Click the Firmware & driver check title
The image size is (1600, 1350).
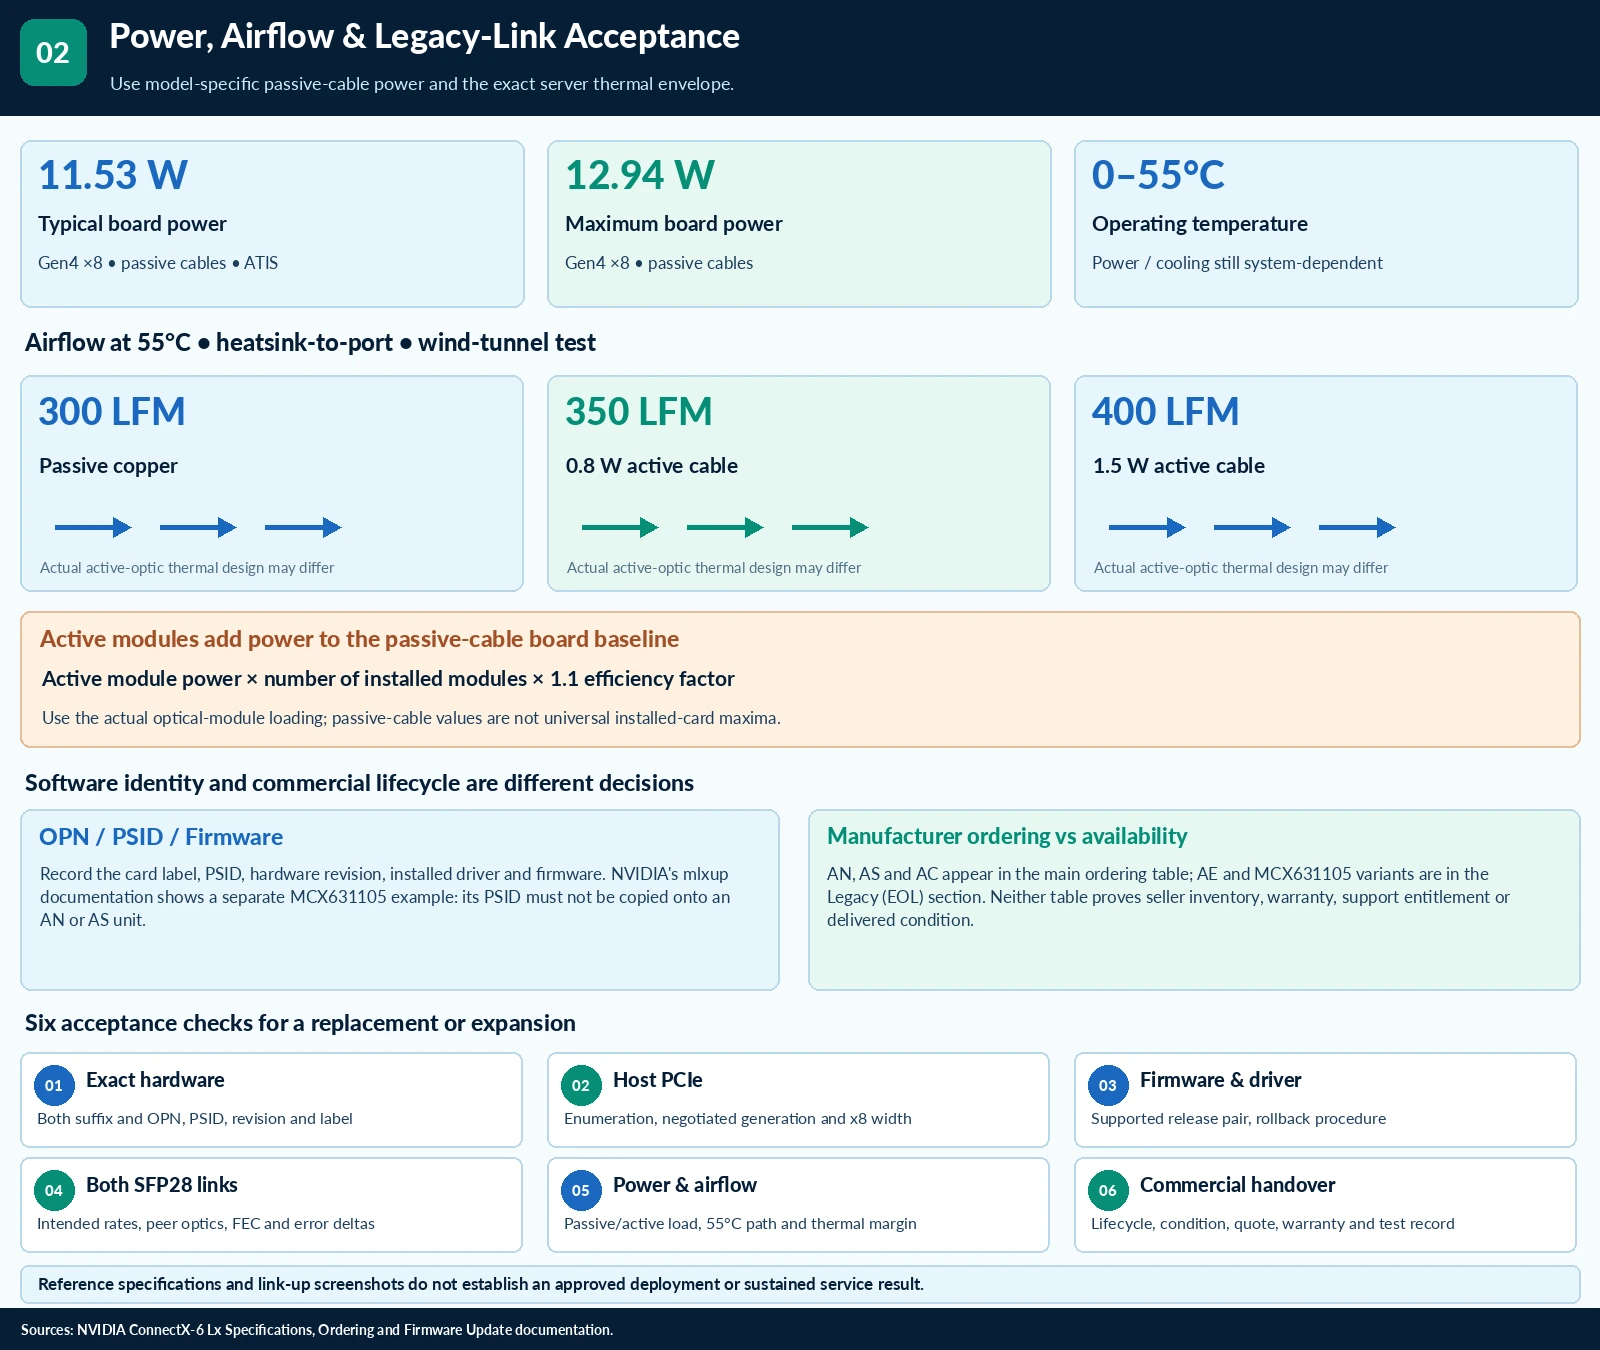[x=1221, y=1080]
